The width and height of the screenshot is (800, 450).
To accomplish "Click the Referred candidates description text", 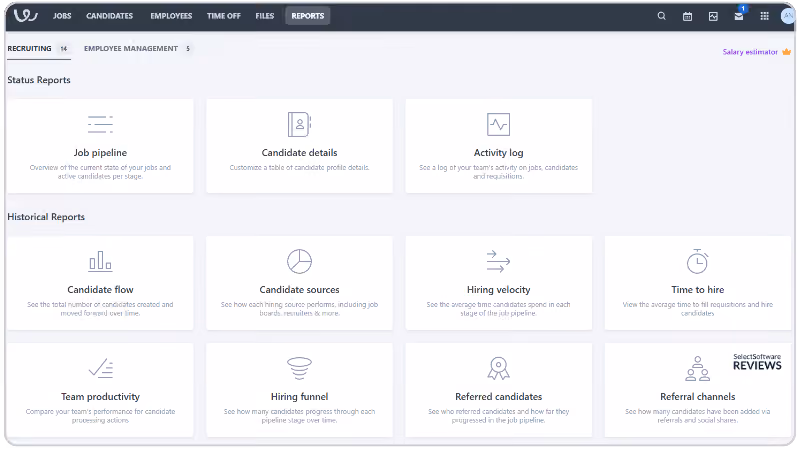I will click(x=498, y=416).
